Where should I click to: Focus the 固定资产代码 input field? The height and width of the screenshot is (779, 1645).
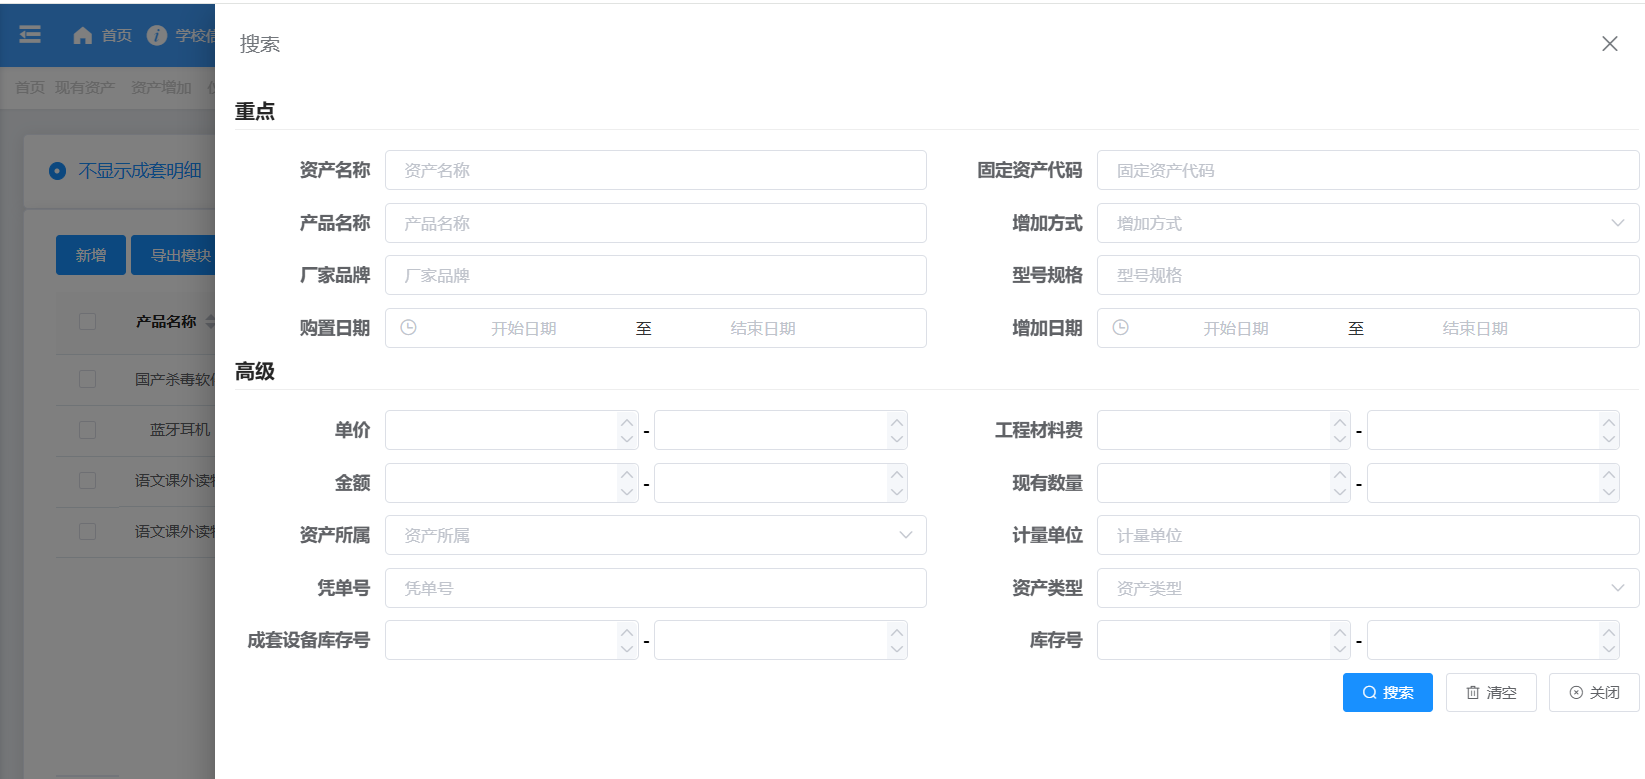coord(1367,170)
